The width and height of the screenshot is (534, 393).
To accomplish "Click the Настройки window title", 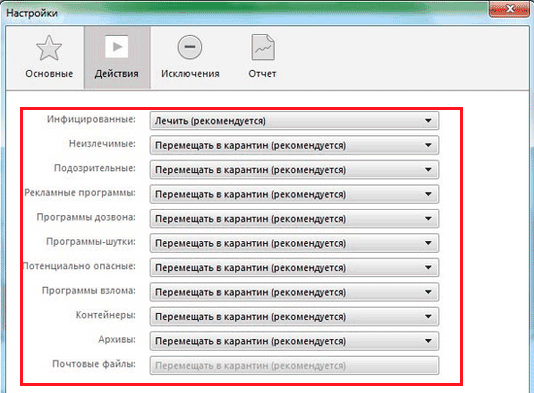I will [32, 13].
